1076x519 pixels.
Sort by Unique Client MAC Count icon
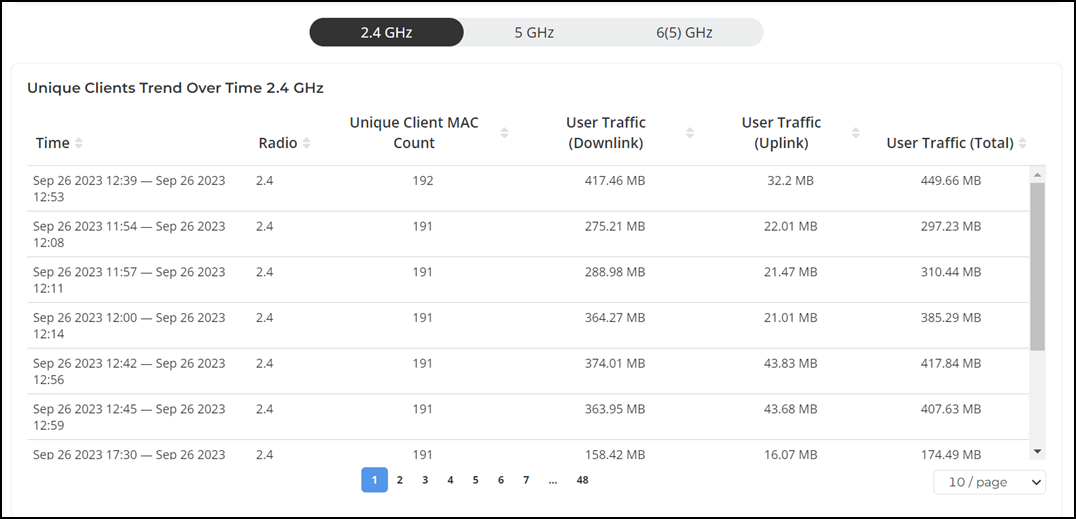coord(504,133)
